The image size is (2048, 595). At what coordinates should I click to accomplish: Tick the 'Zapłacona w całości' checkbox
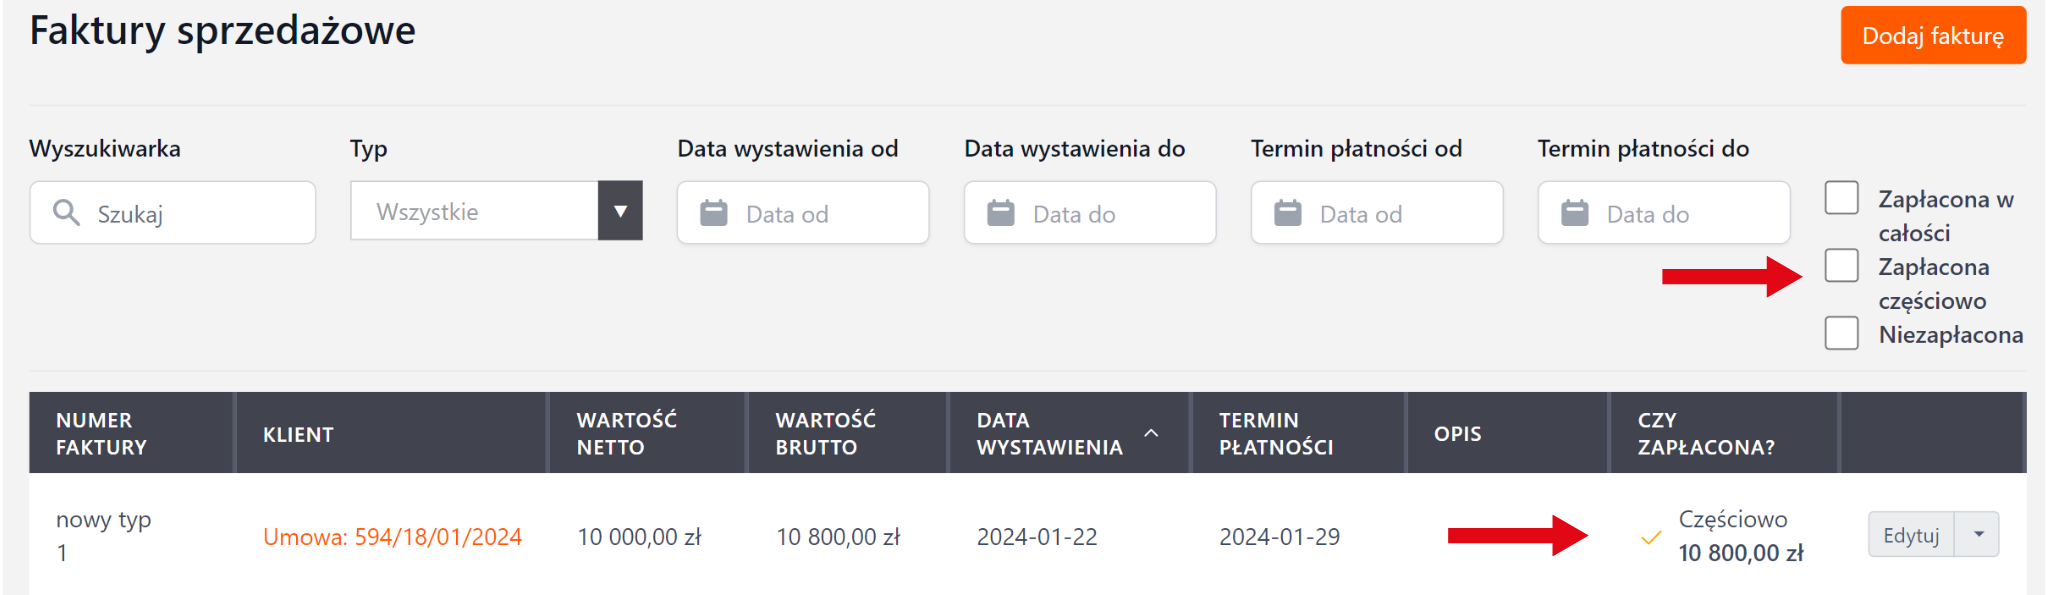point(1841,198)
